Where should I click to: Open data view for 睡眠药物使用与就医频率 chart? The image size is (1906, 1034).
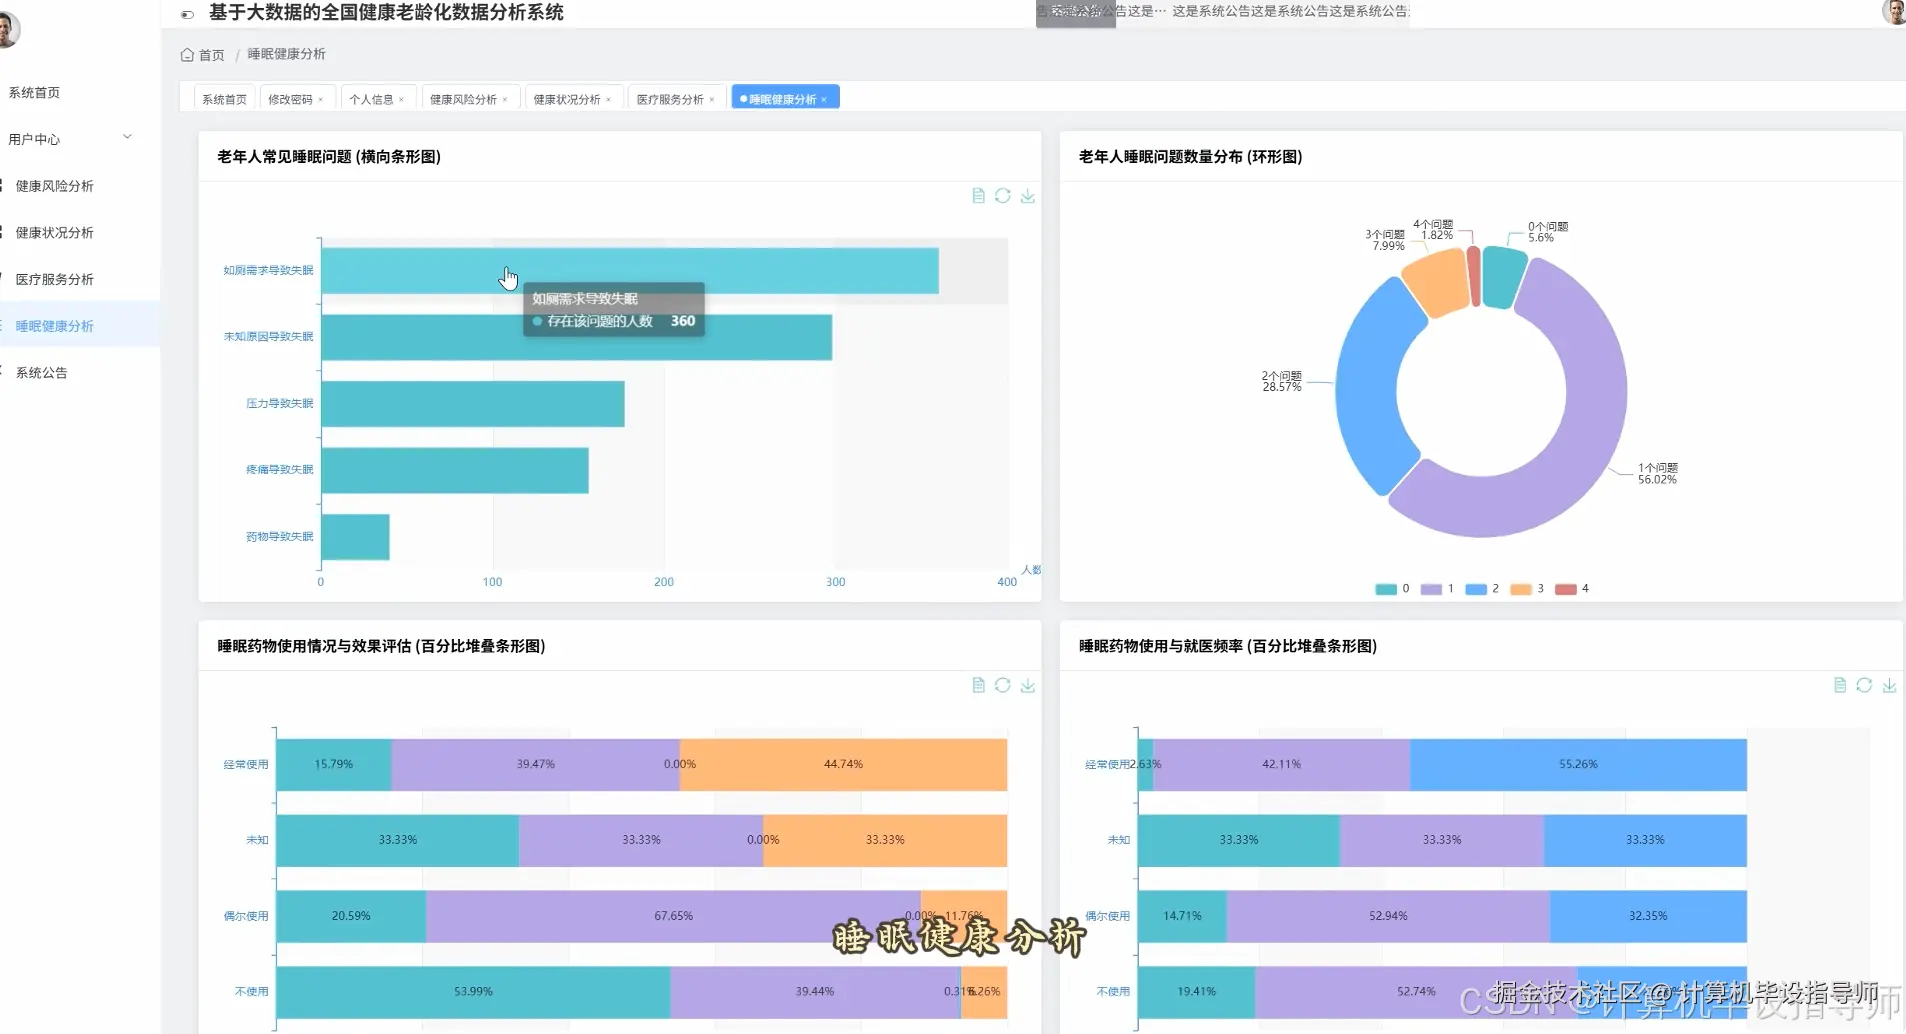(1841, 685)
